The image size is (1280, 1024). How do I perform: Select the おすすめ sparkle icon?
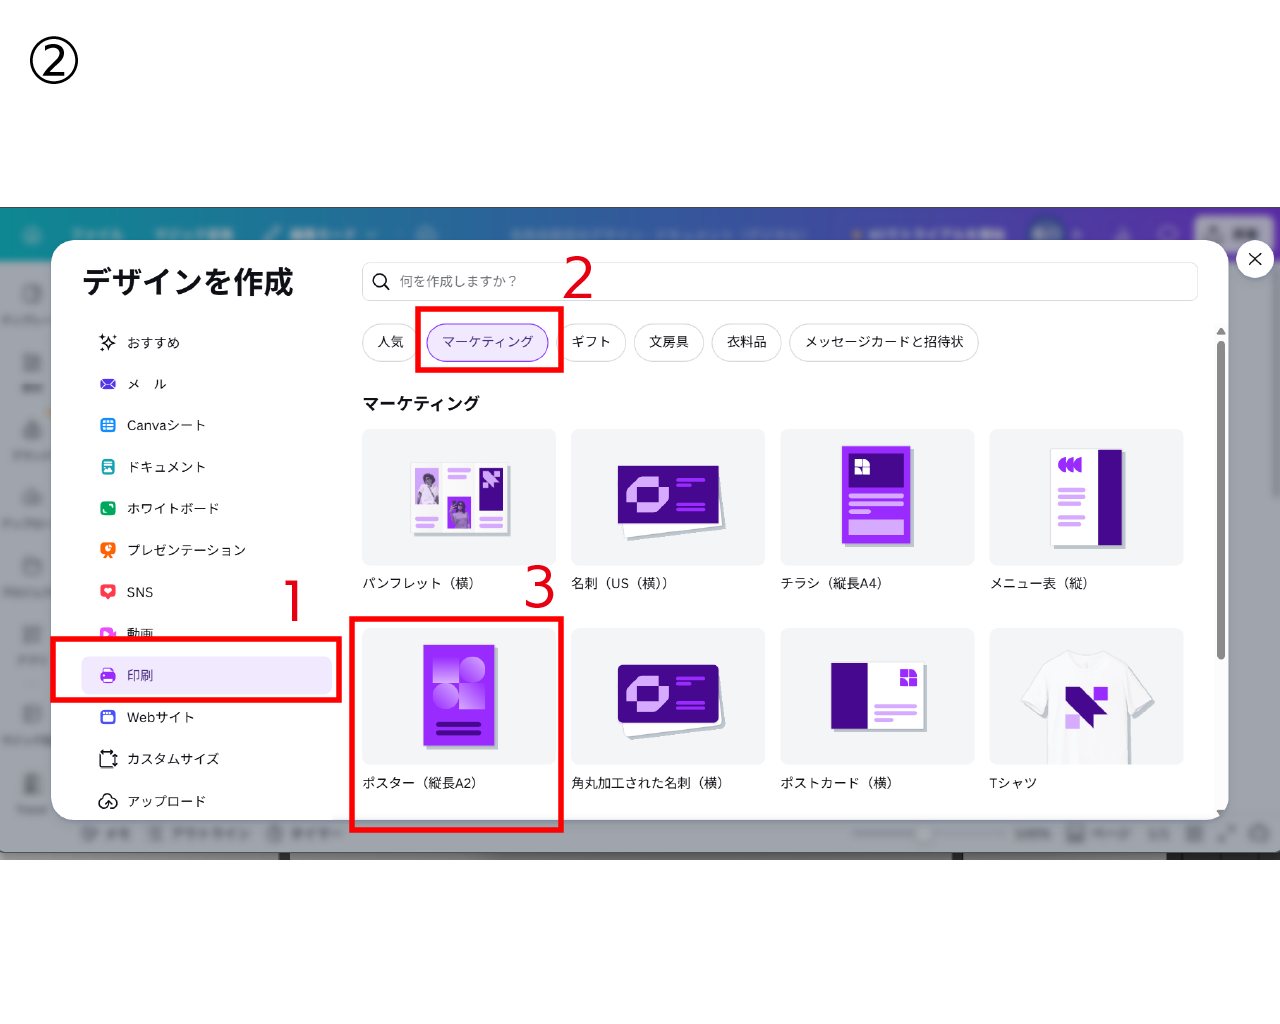pyautogui.click(x=108, y=342)
